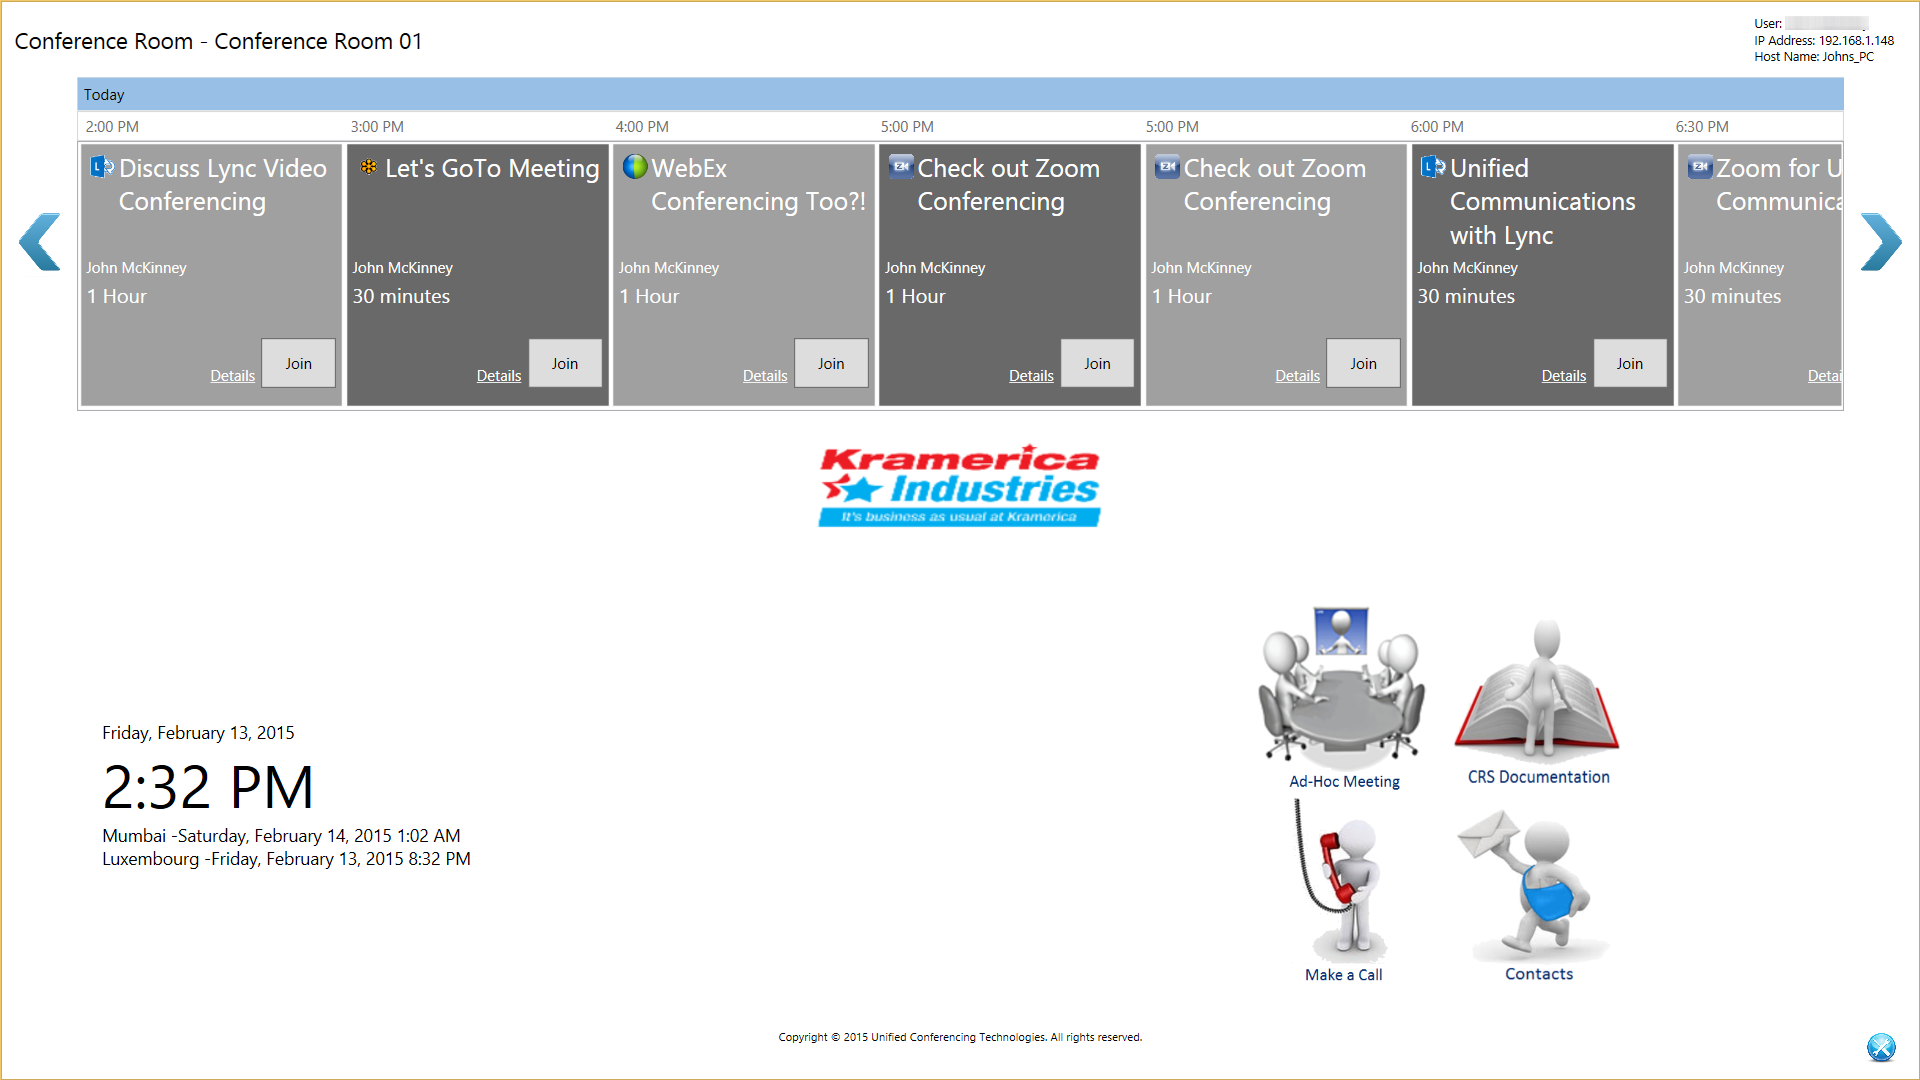Click the Ad-Hoc Meeting label
The width and height of the screenshot is (1920, 1080).
tap(1344, 781)
